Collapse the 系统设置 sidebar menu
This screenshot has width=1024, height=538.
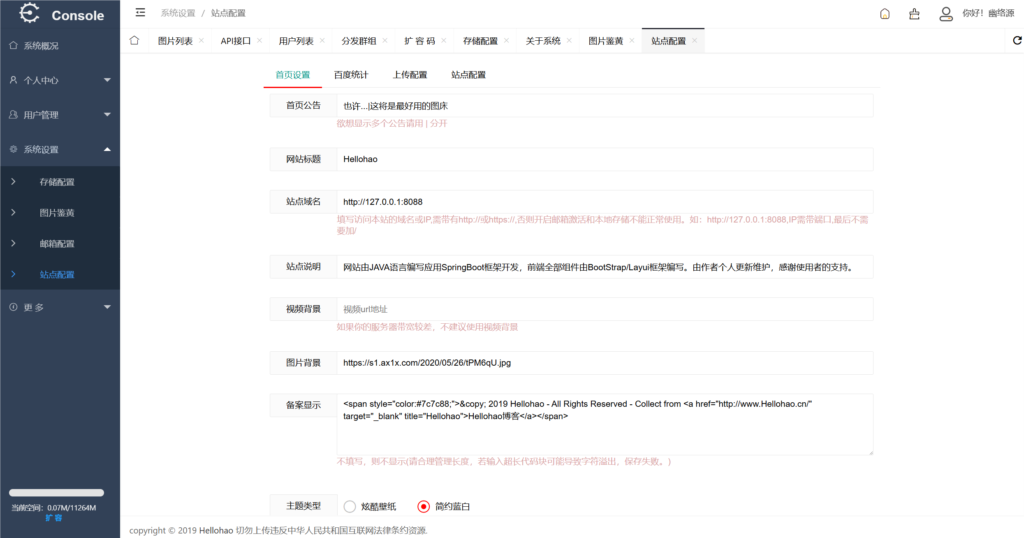60,150
